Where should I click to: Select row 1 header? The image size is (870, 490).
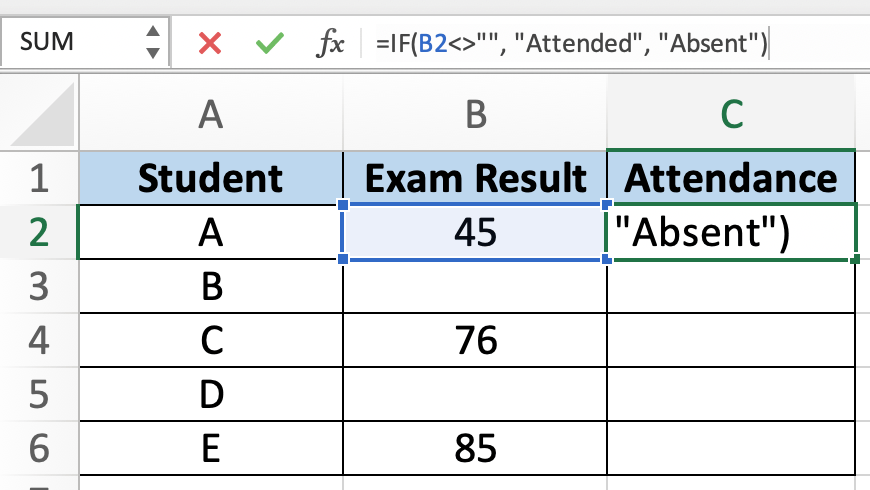point(39,178)
